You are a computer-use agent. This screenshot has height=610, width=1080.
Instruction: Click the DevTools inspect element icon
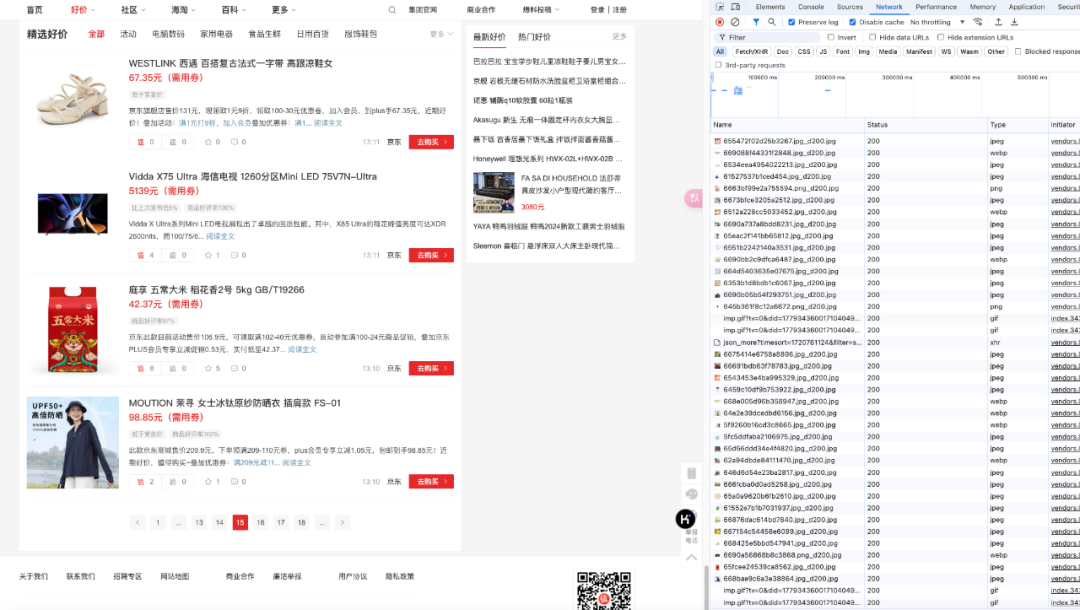pyautogui.click(x=720, y=7)
